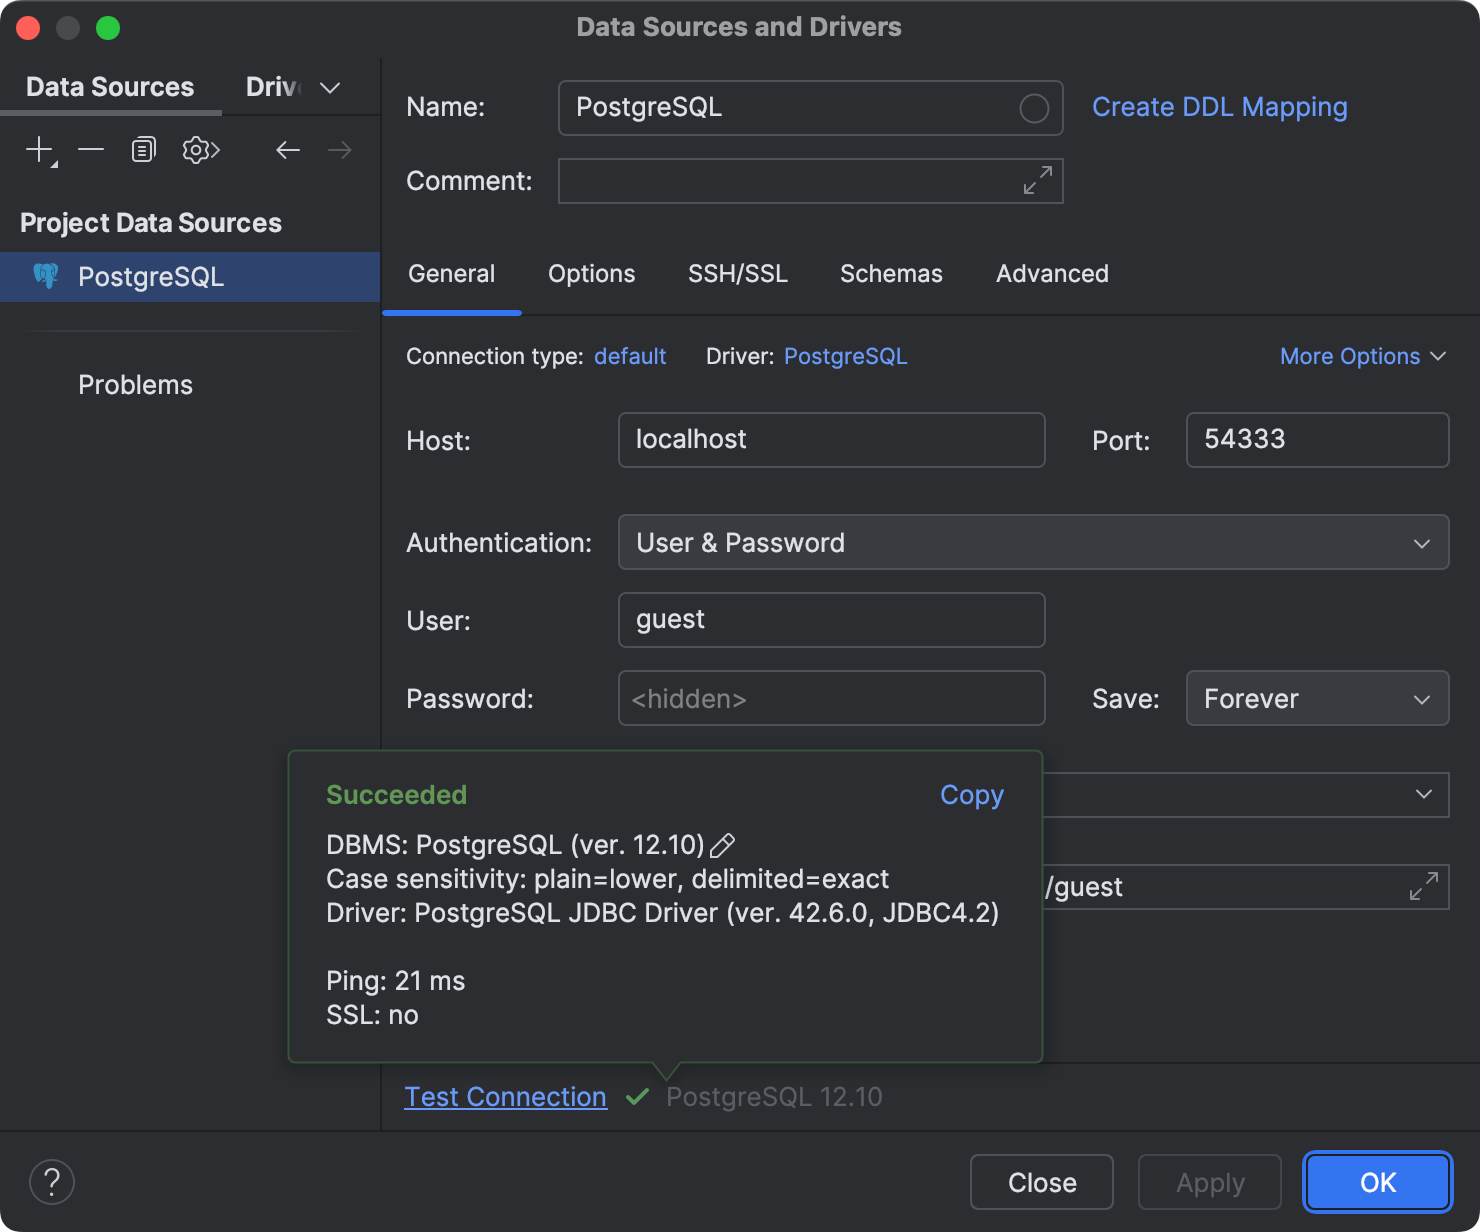This screenshot has height=1232, width=1480.
Task: Click the add data source plus icon
Action: tap(39, 150)
